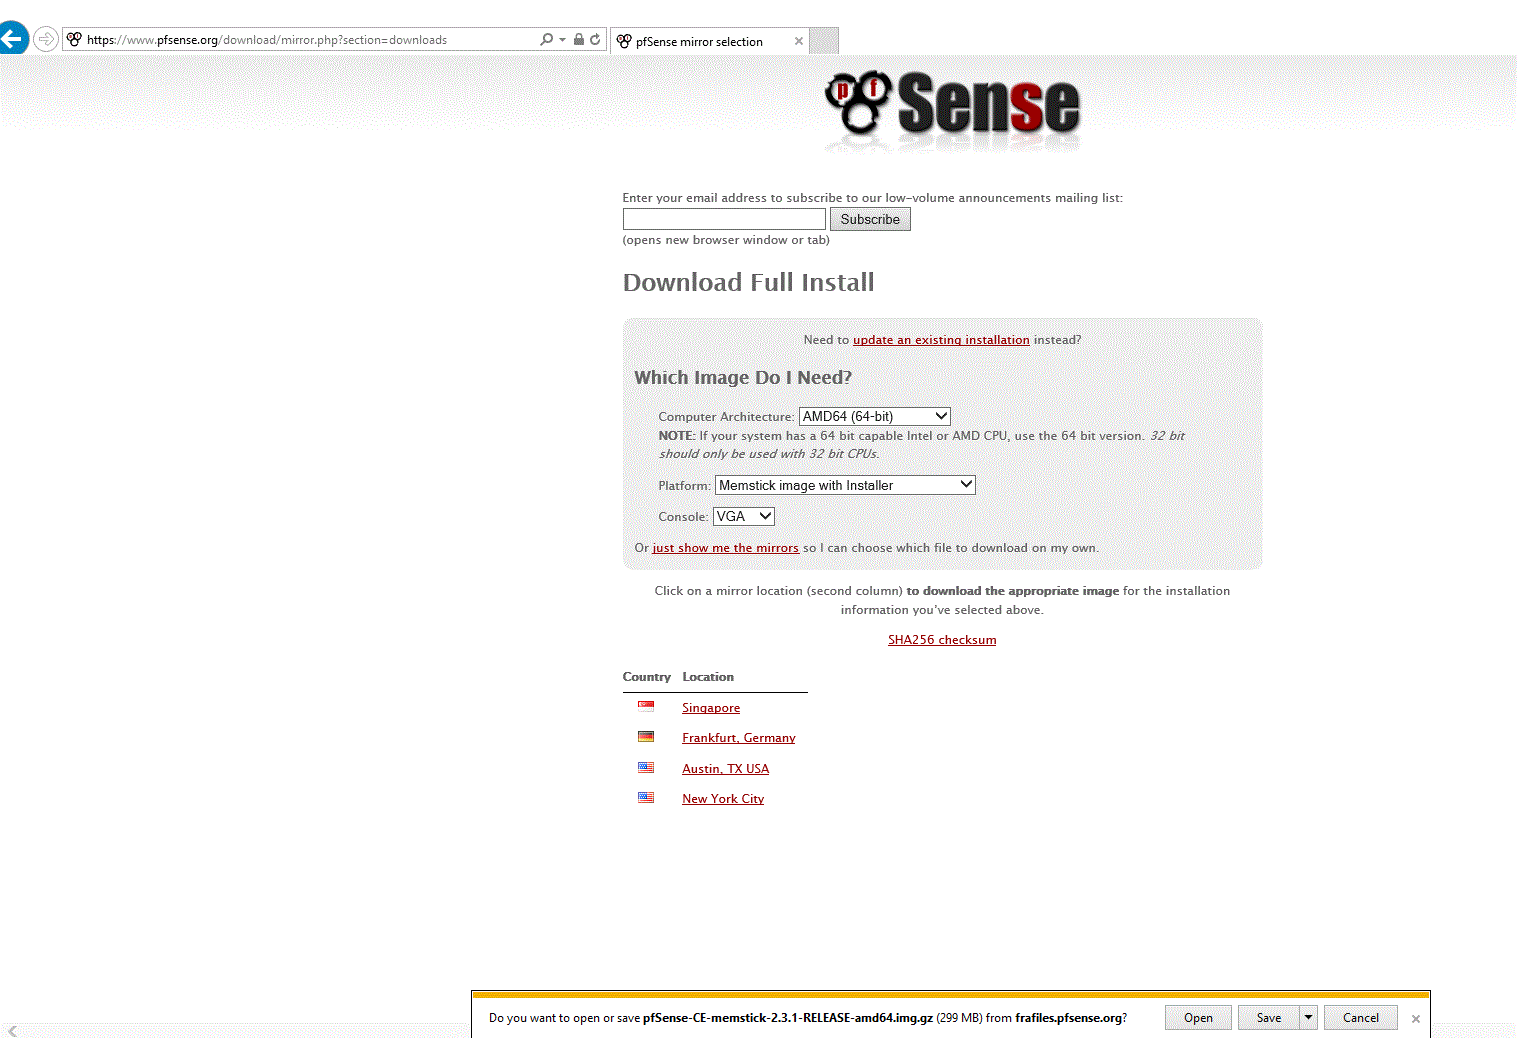Click Open in the download prompt
This screenshot has width=1517, height=1038.
pos(1198,1018)
